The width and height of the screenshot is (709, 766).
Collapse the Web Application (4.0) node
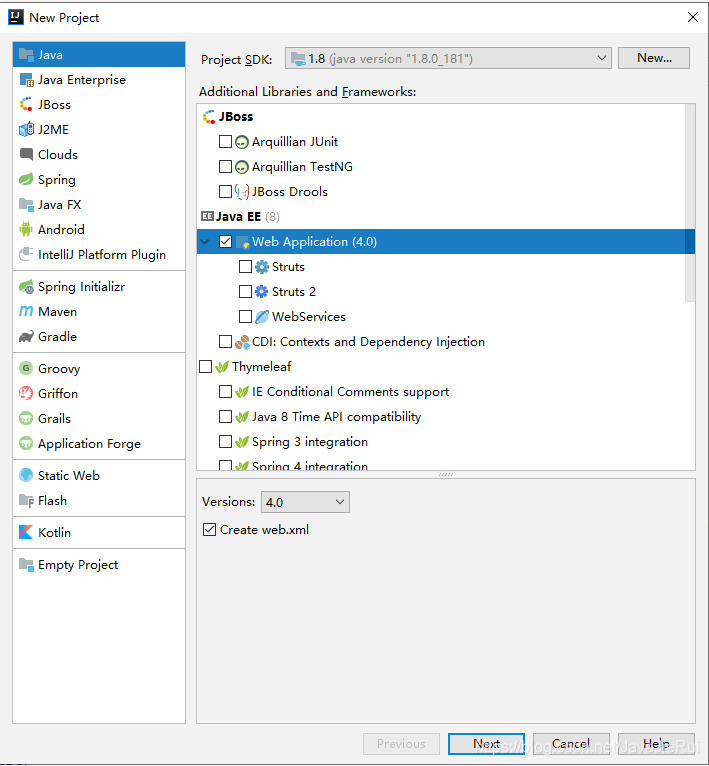coord(205,241)
